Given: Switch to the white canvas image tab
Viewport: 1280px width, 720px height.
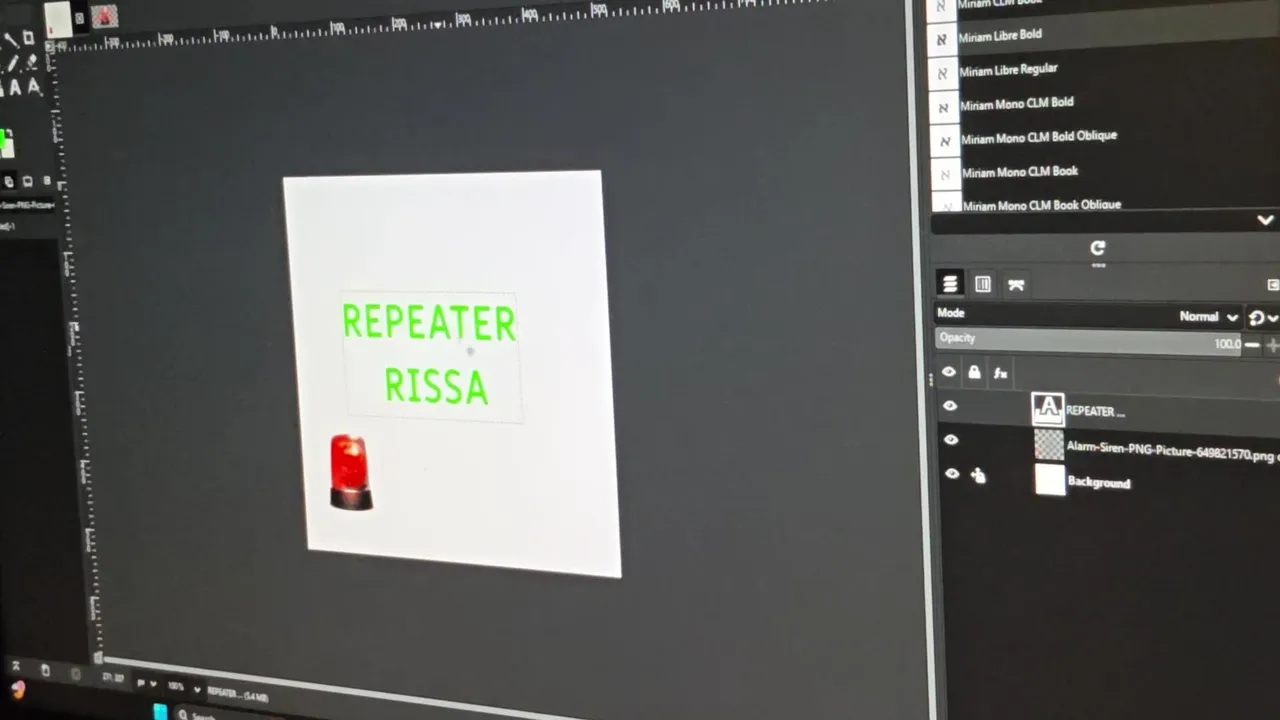Looking at the screenshot, I should click(x=58, y=19).
